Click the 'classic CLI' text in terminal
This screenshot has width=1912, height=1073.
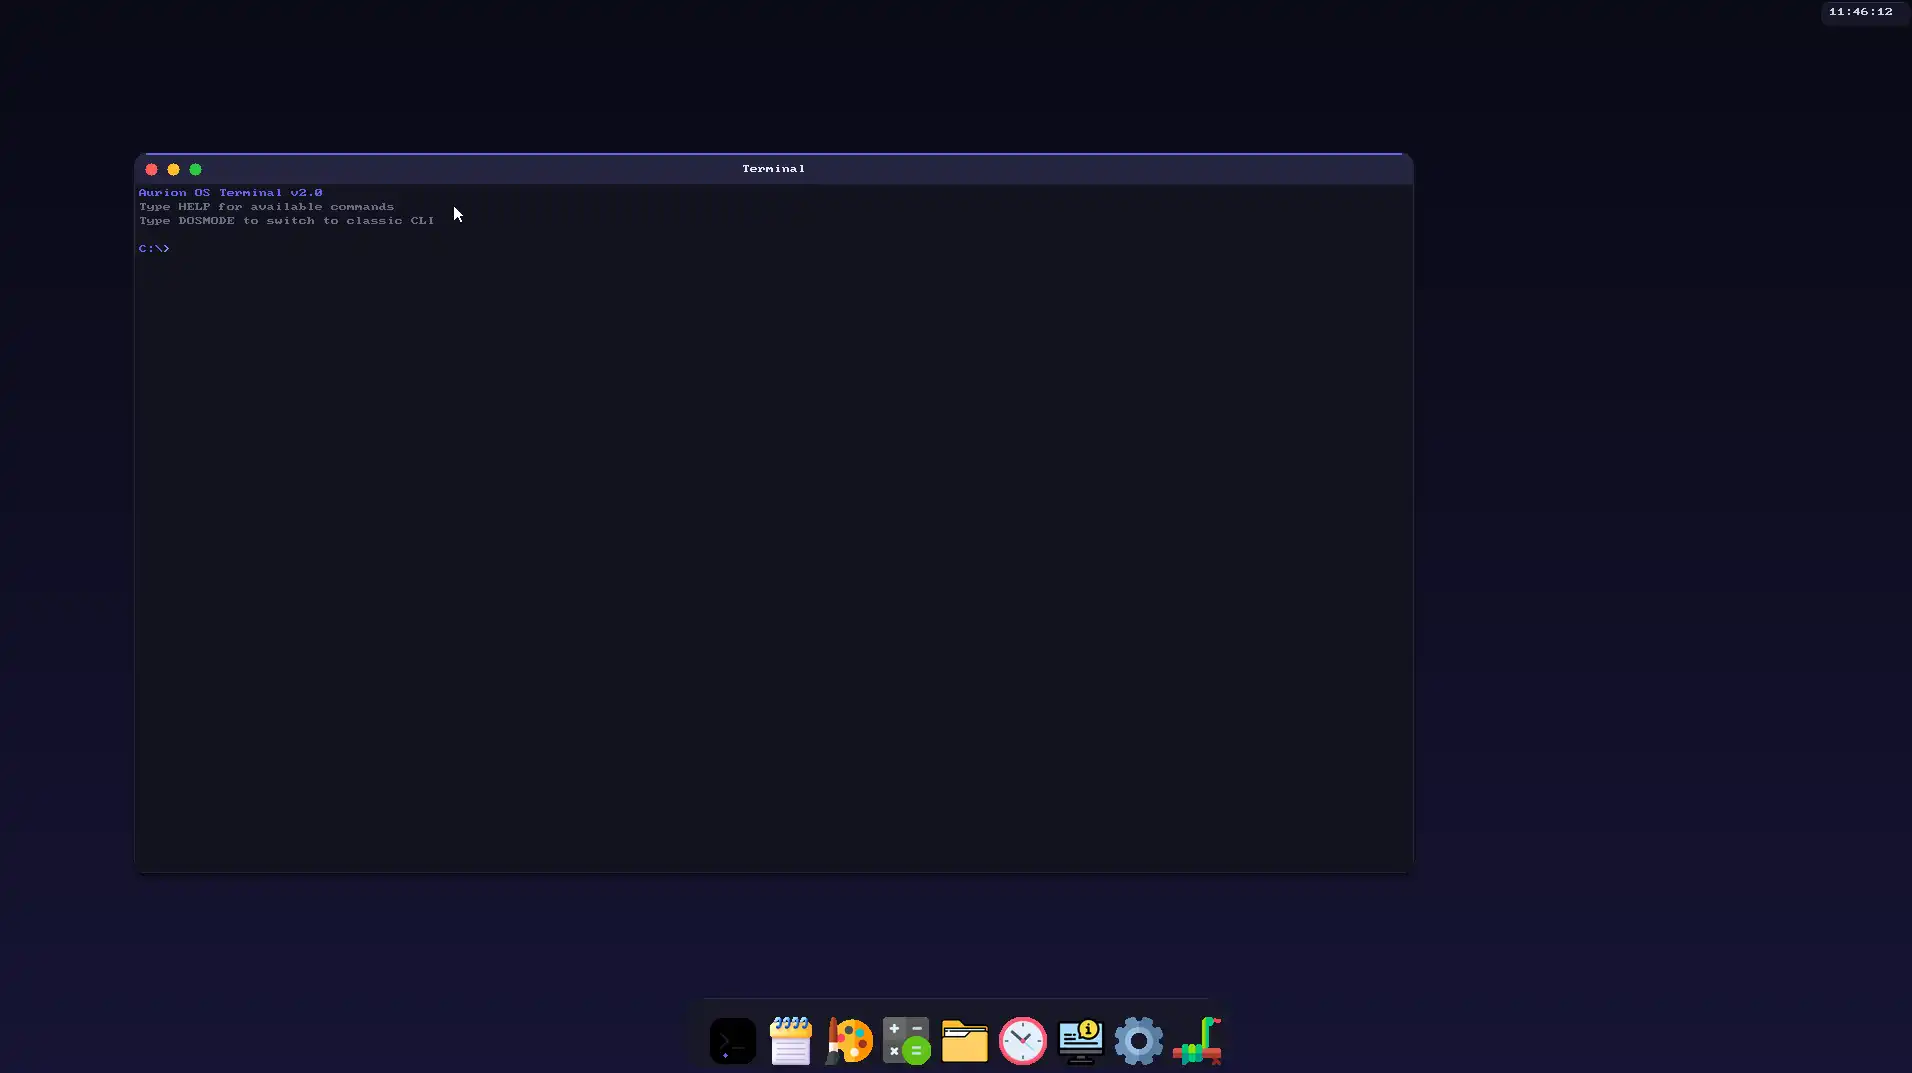pyautogui.click(x=390, y=221)
